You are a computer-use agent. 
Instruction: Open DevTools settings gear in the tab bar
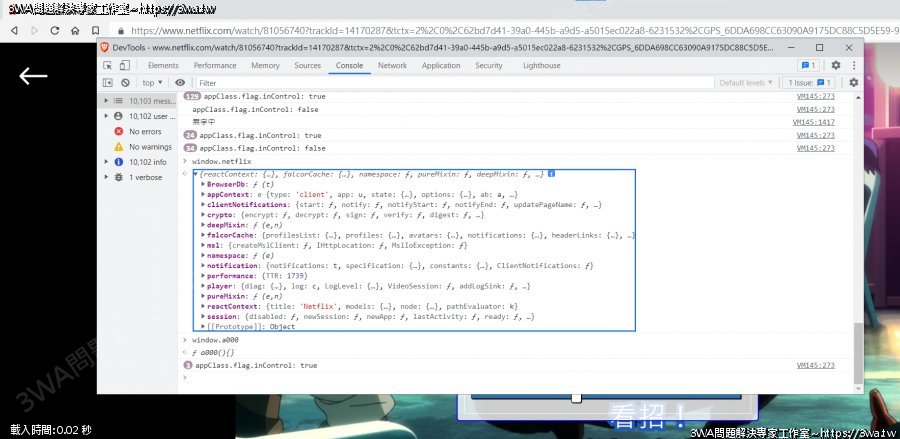point(836,66)
